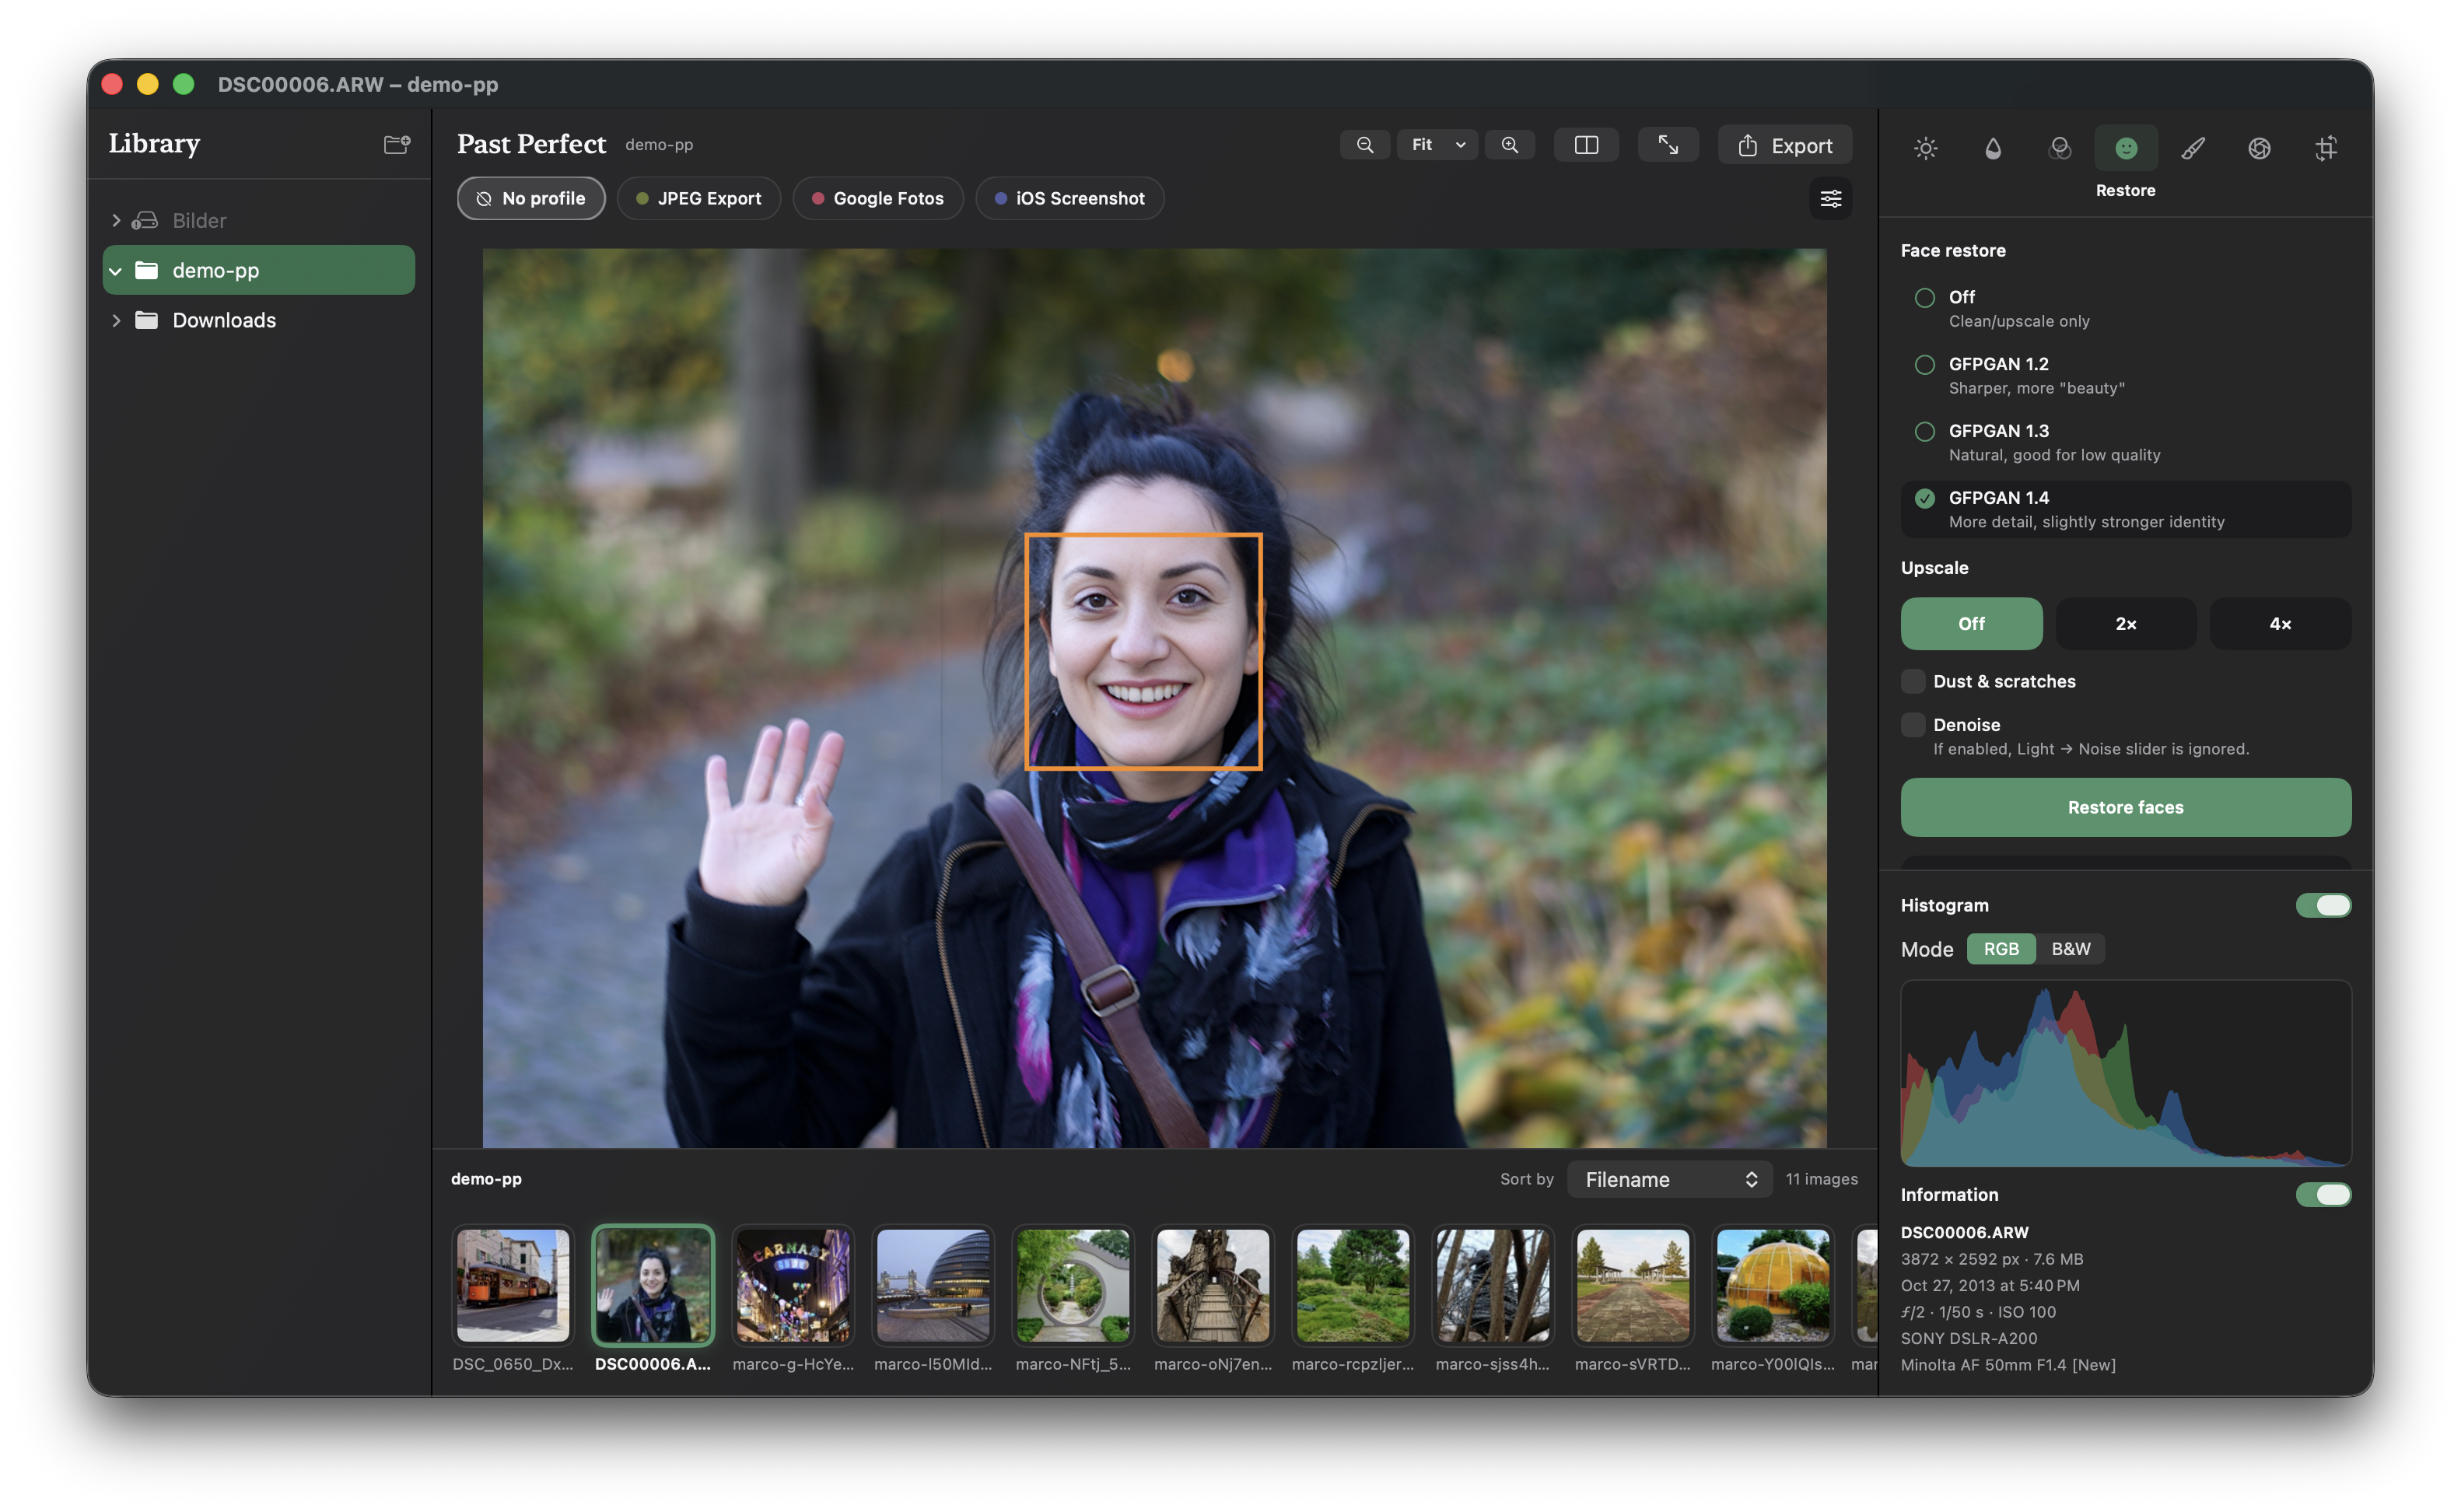
Task: Enable the Denoise checkbox
Action: tap(1912, 724)
